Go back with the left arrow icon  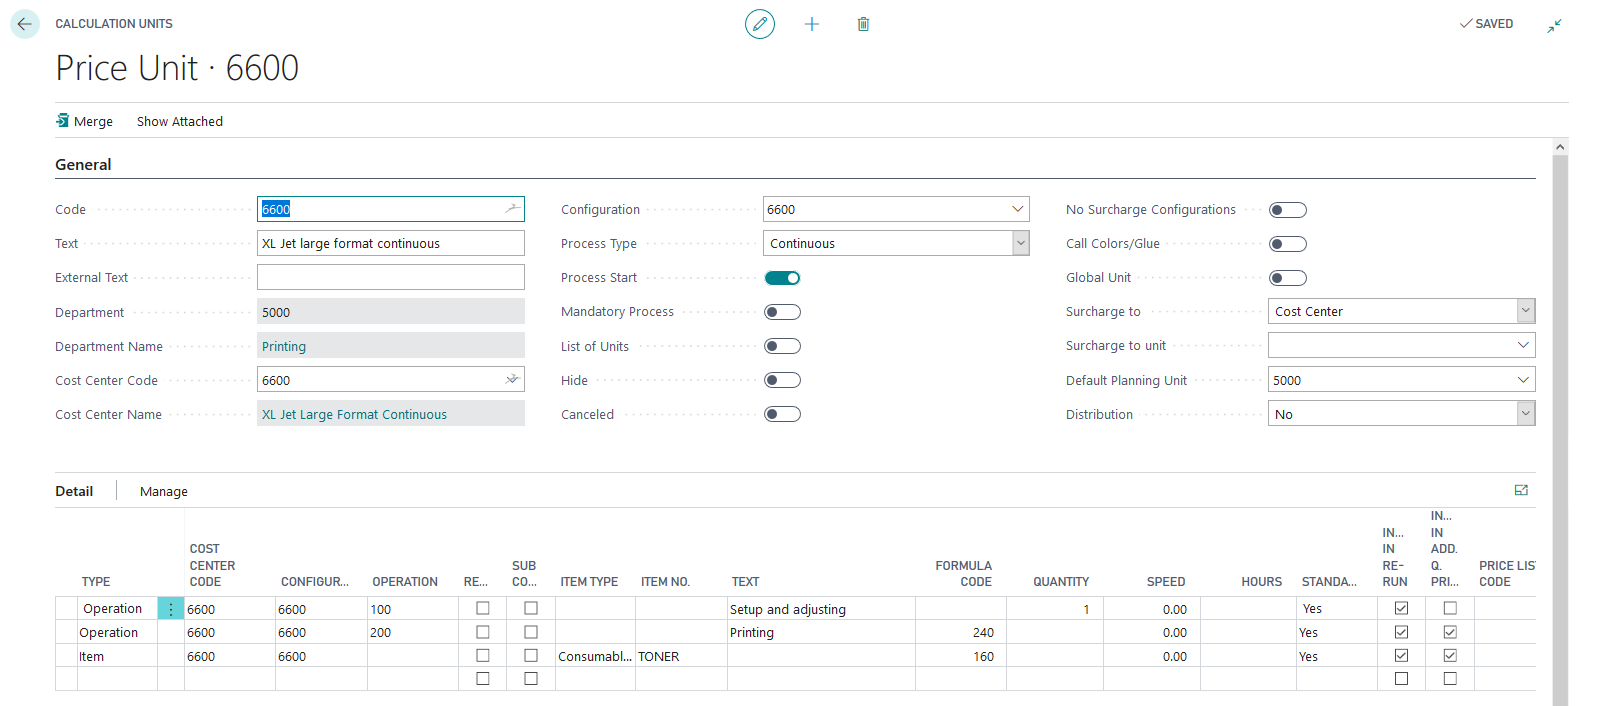click(25, 24)
